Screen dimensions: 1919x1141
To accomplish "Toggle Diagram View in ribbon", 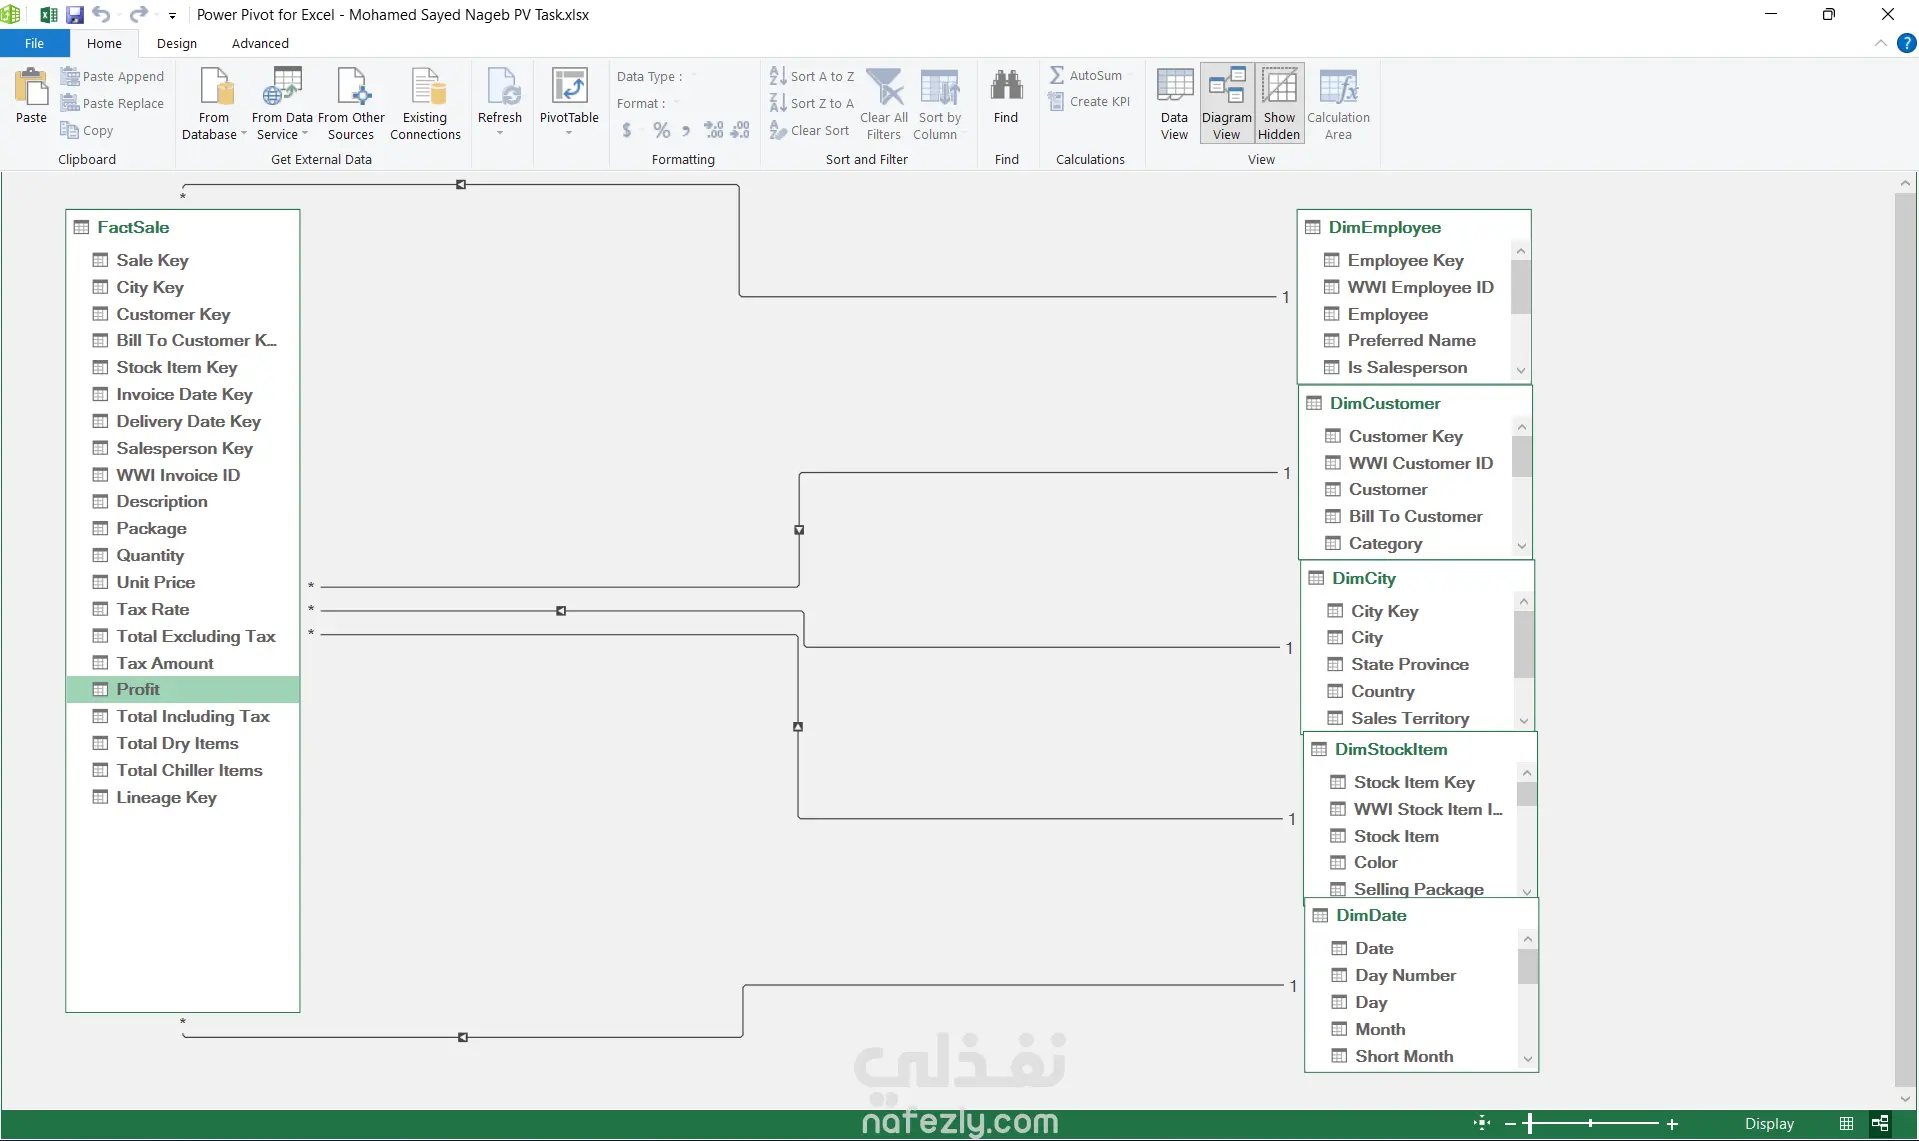I will tap(1227, 104).
